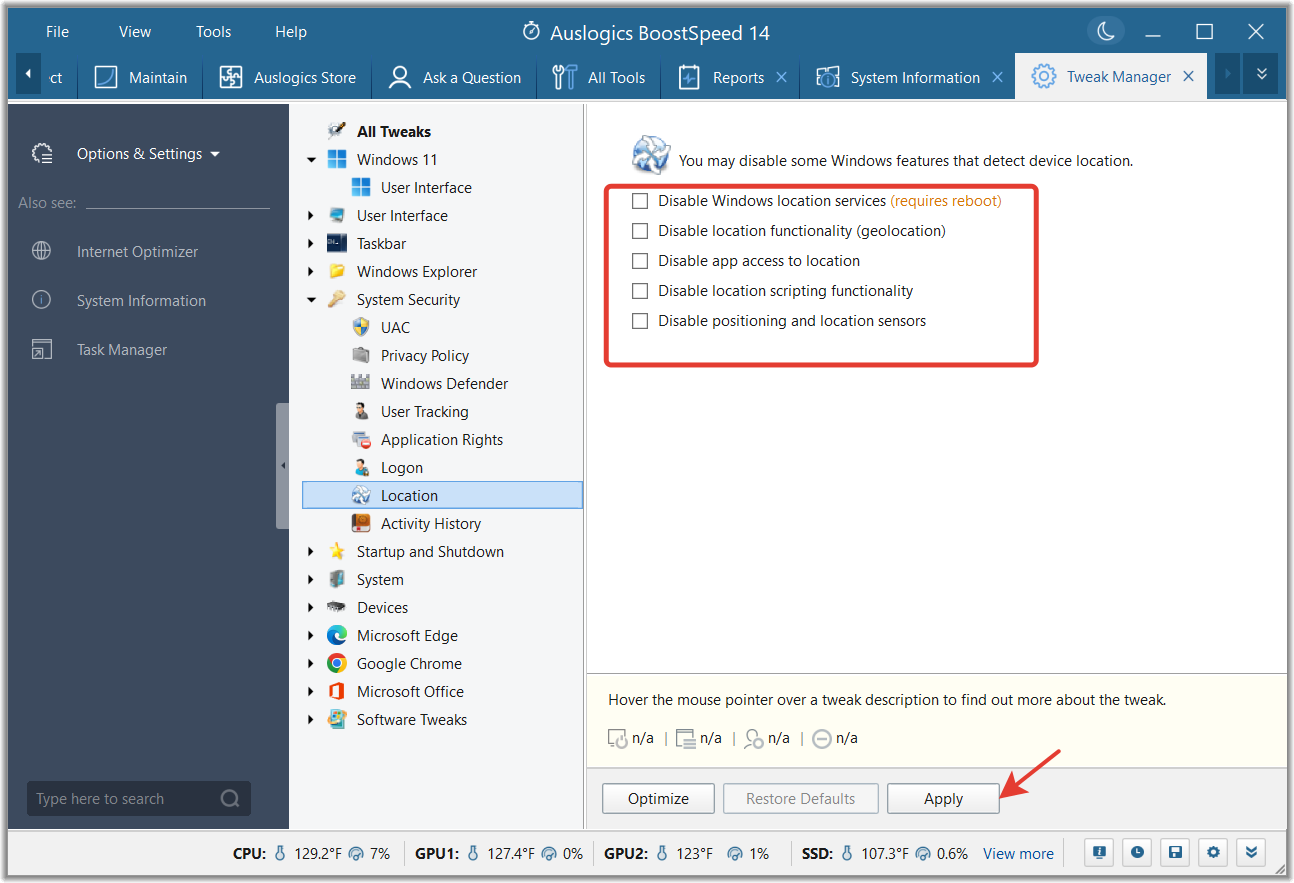Click the Logon user icon
This screenshot has height=883, width=1294.
point(361,467)
